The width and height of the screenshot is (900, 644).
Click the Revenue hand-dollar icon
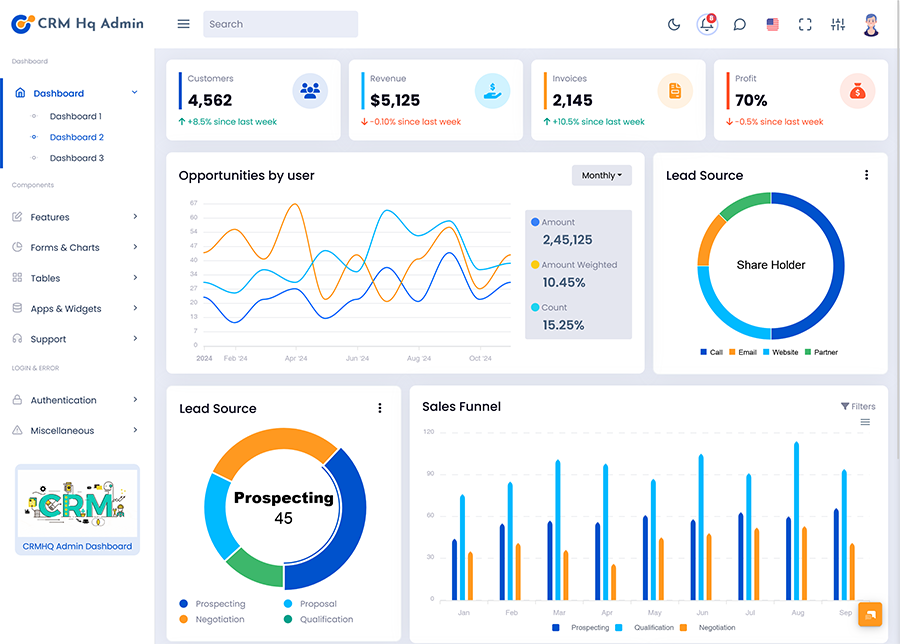pyautogui.click(x=492, y=91)
